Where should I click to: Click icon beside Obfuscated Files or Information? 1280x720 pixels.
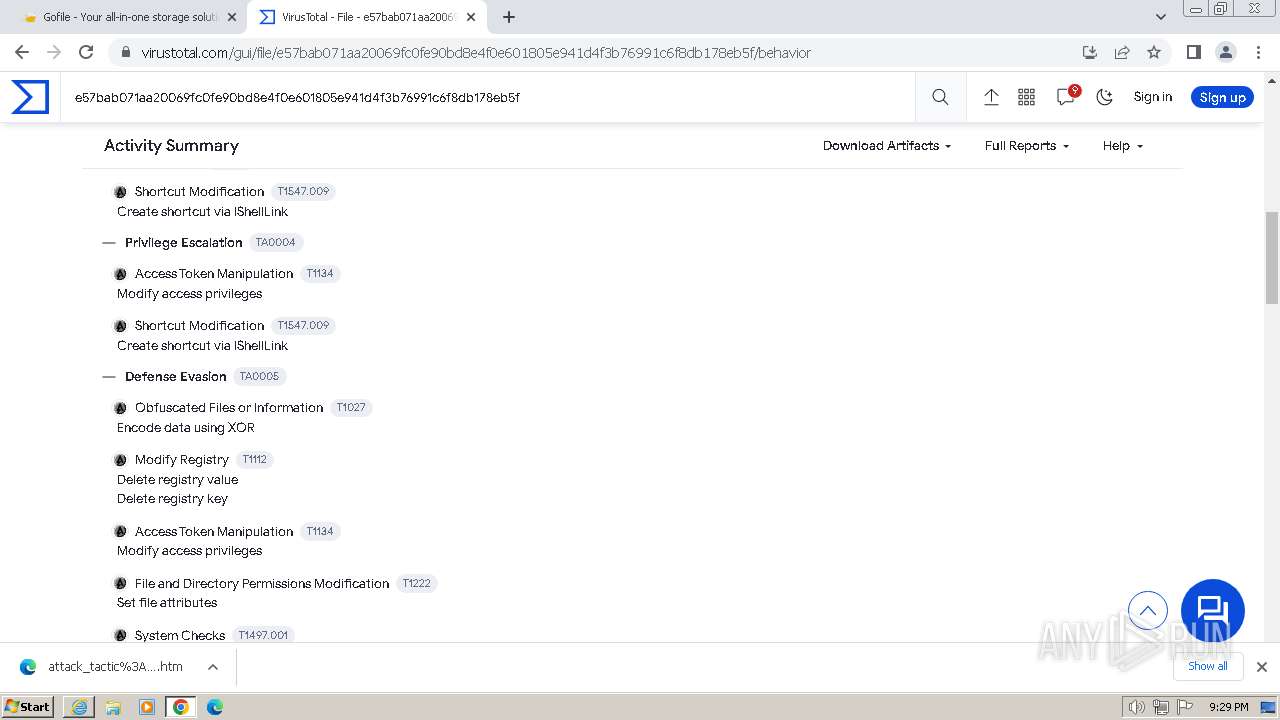point(121,408)
